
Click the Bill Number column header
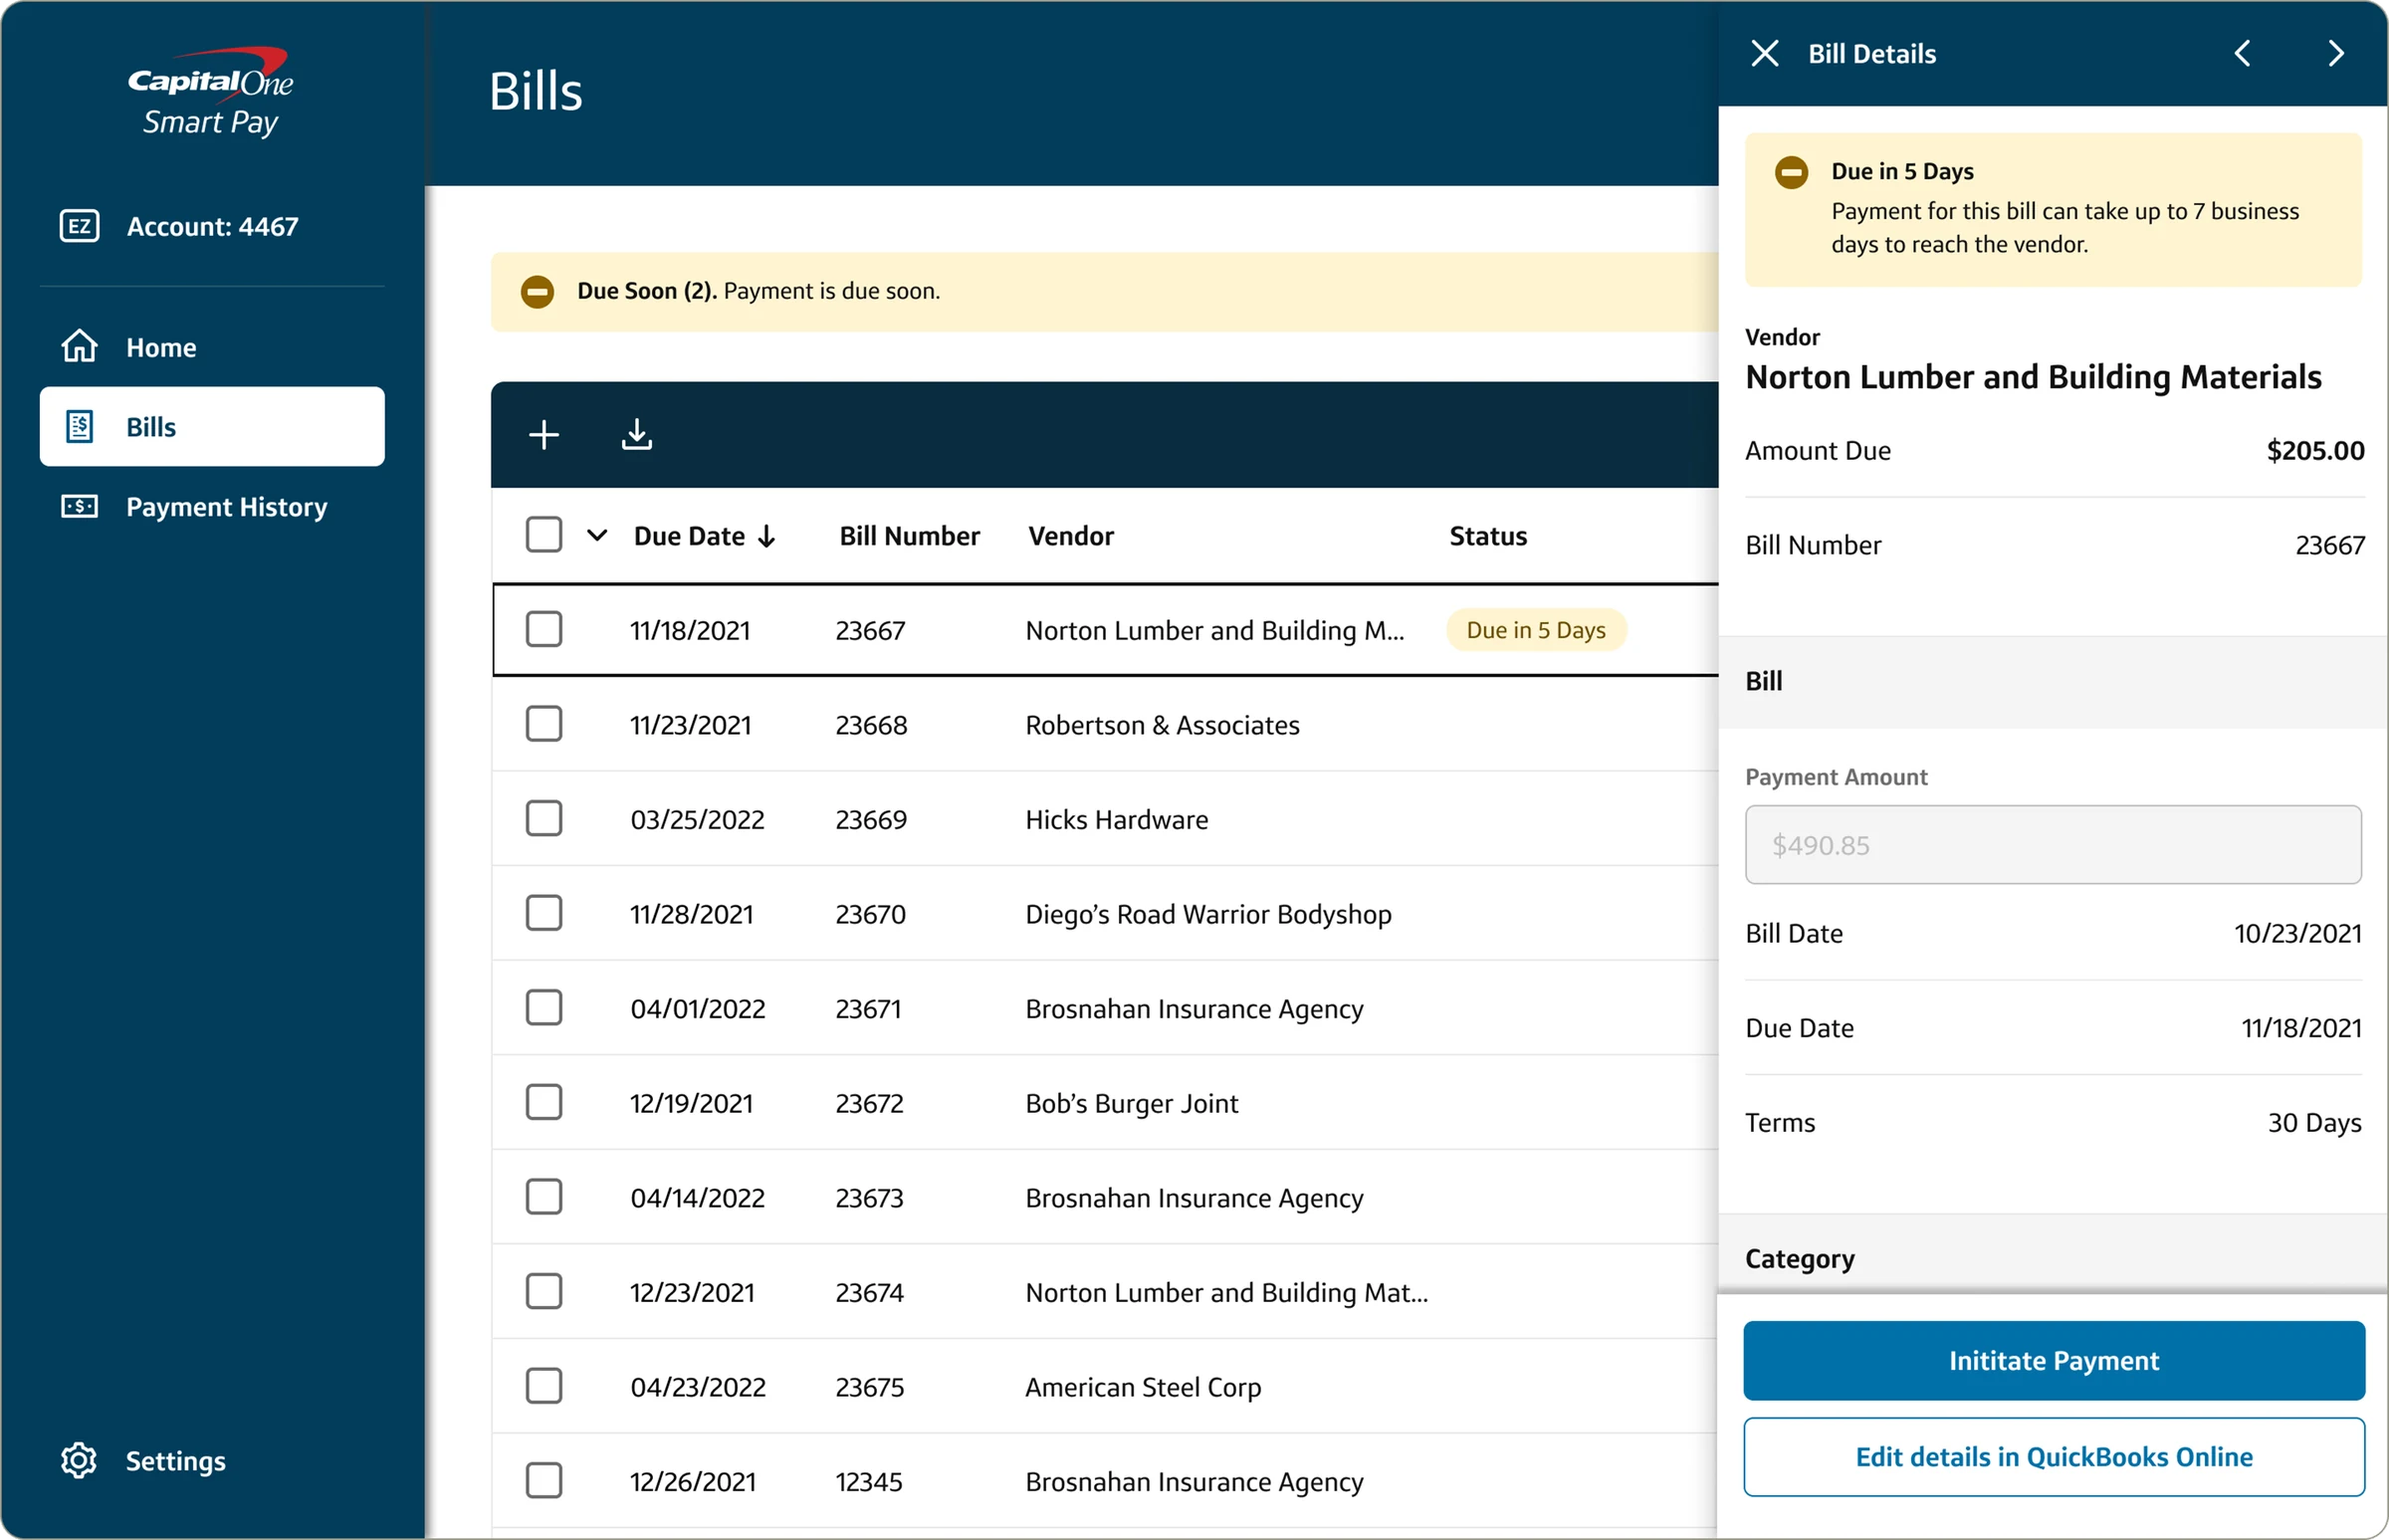(x=909, y=537)
